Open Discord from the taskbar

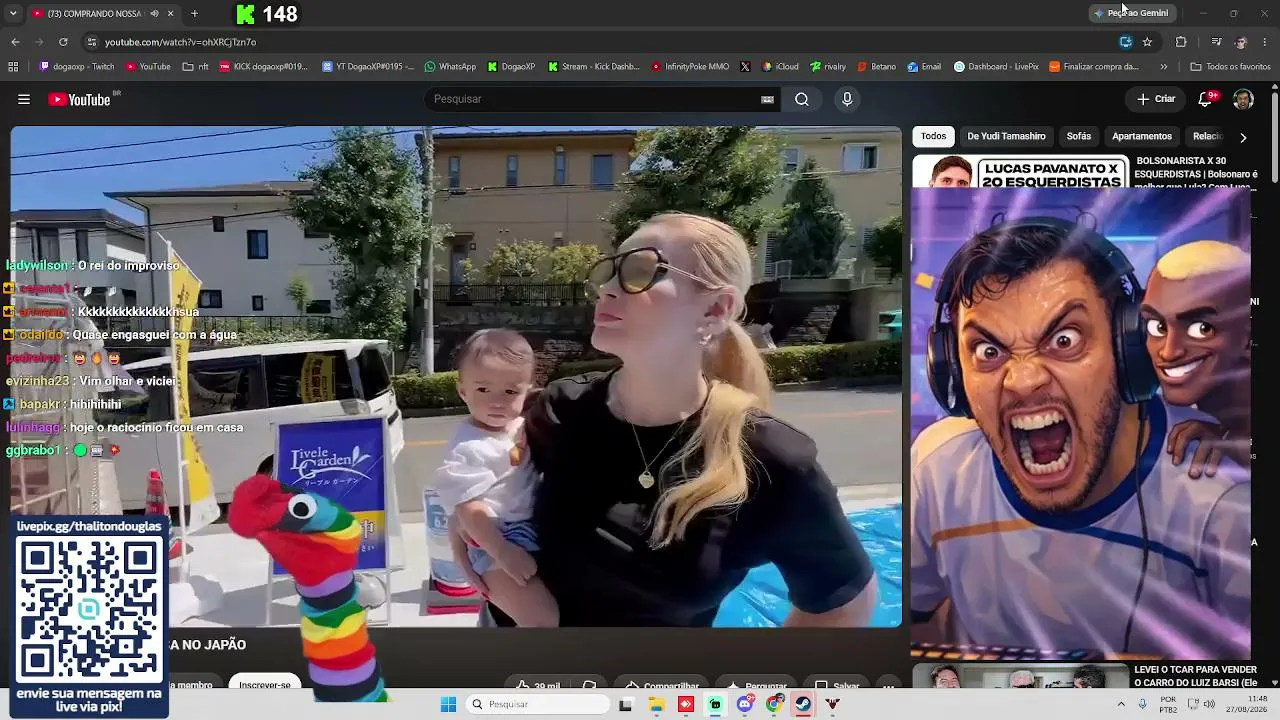point(745,704)
